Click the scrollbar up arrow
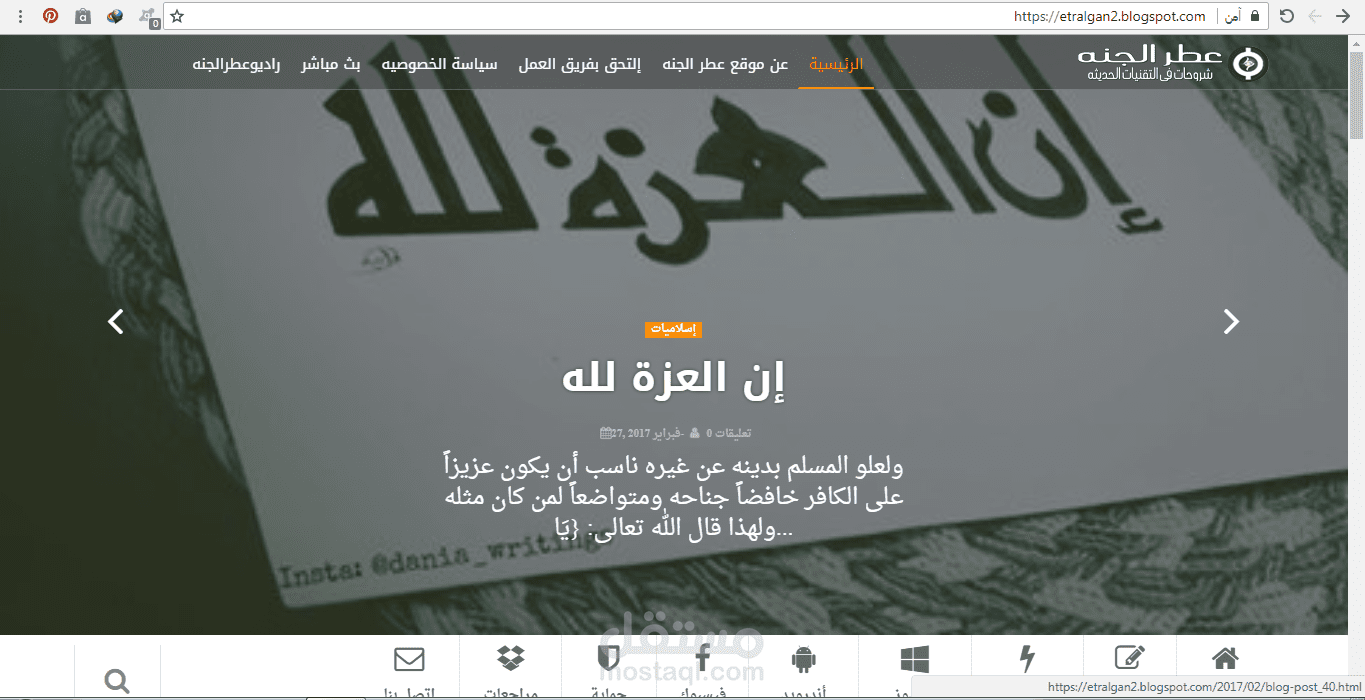Viewport: 1365px width, 700px height. click(1356, 43)
